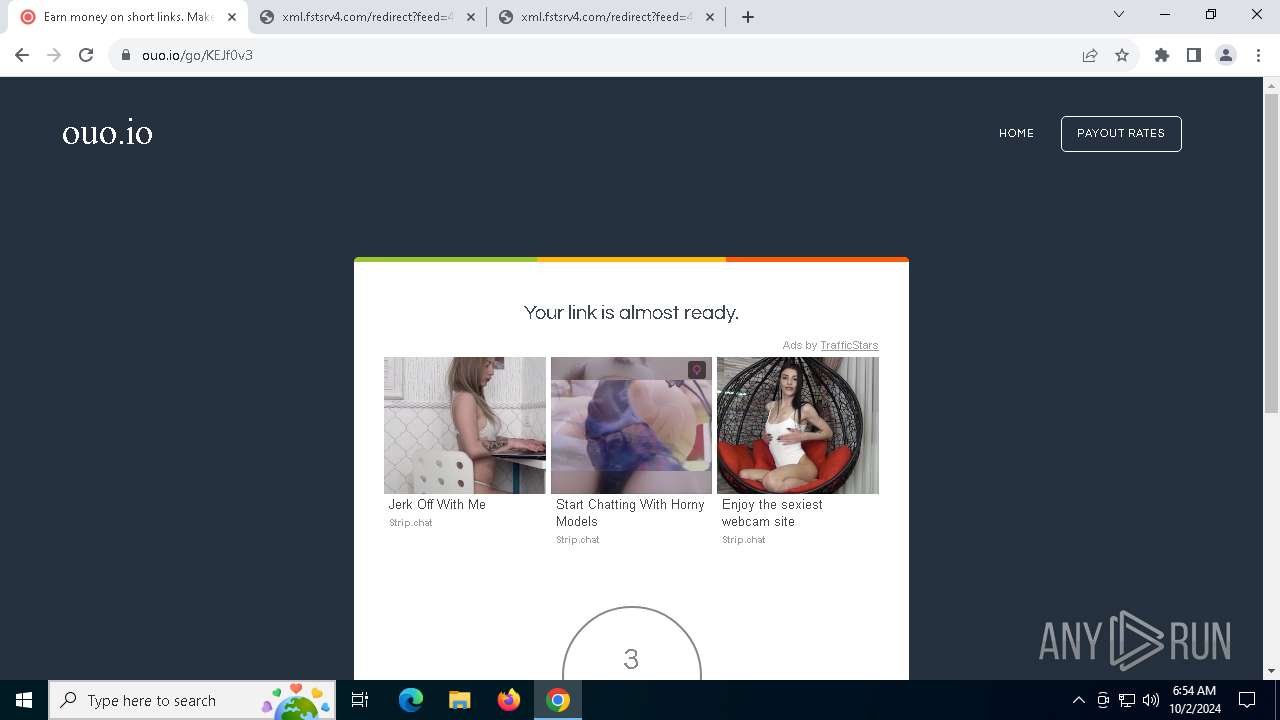
Task: Click the scrollbar down arrow
Action: [x=1271, y=671]
